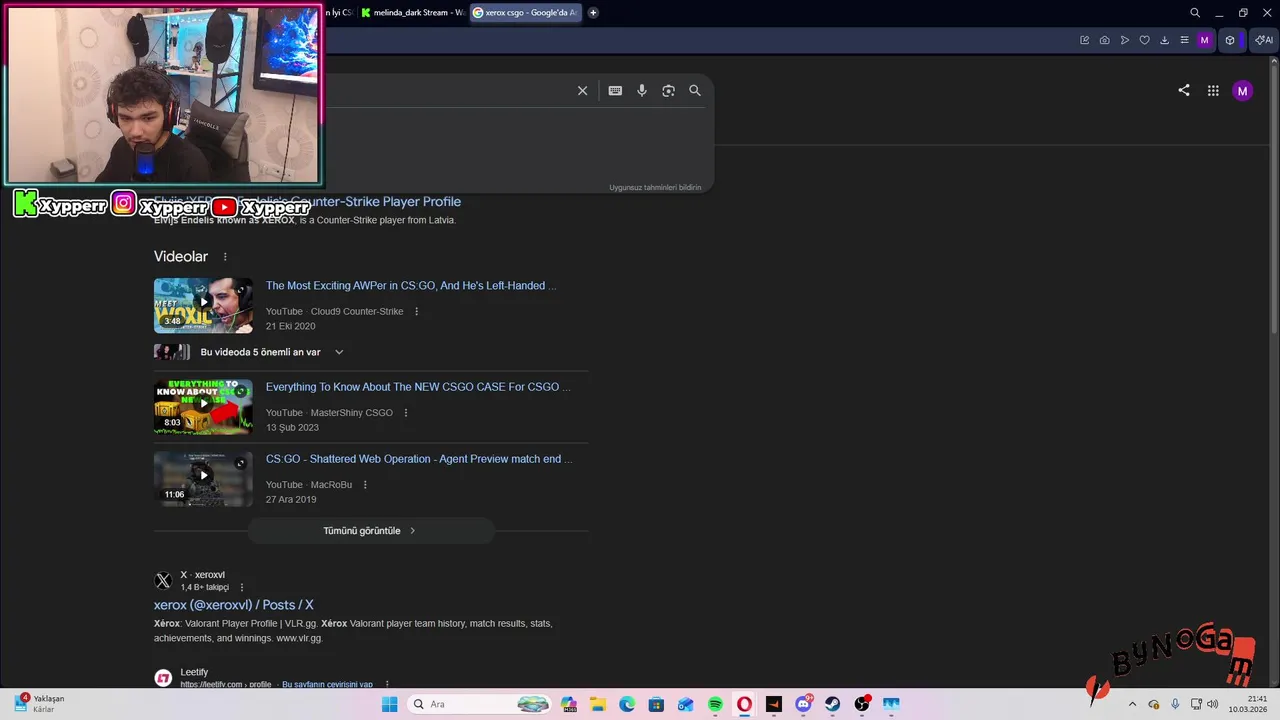Open Steam from taskbar

[x=832, y=704]
